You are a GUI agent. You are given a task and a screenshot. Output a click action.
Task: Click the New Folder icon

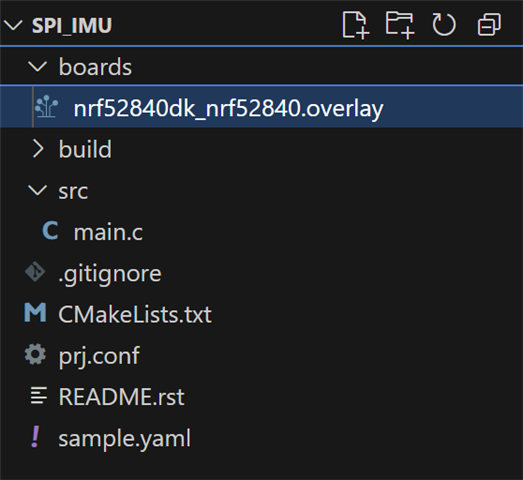click(400, 25)
